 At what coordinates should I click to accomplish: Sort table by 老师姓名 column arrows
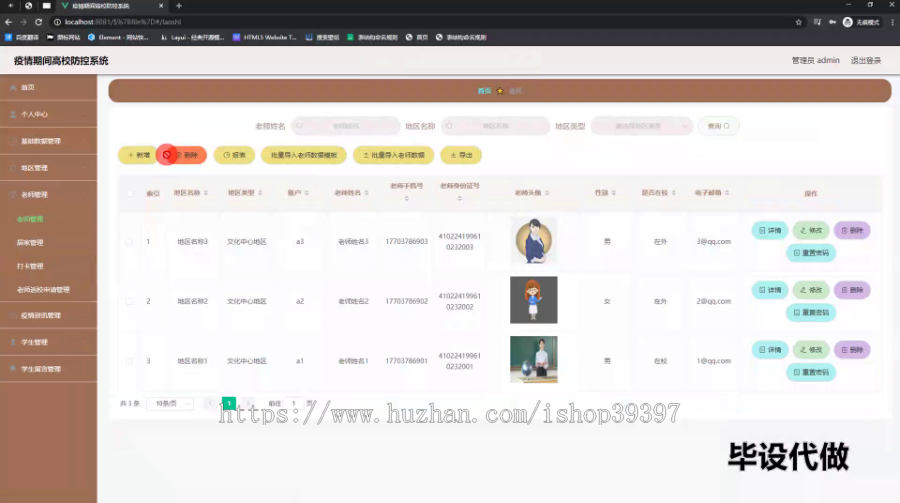(367, 193)
